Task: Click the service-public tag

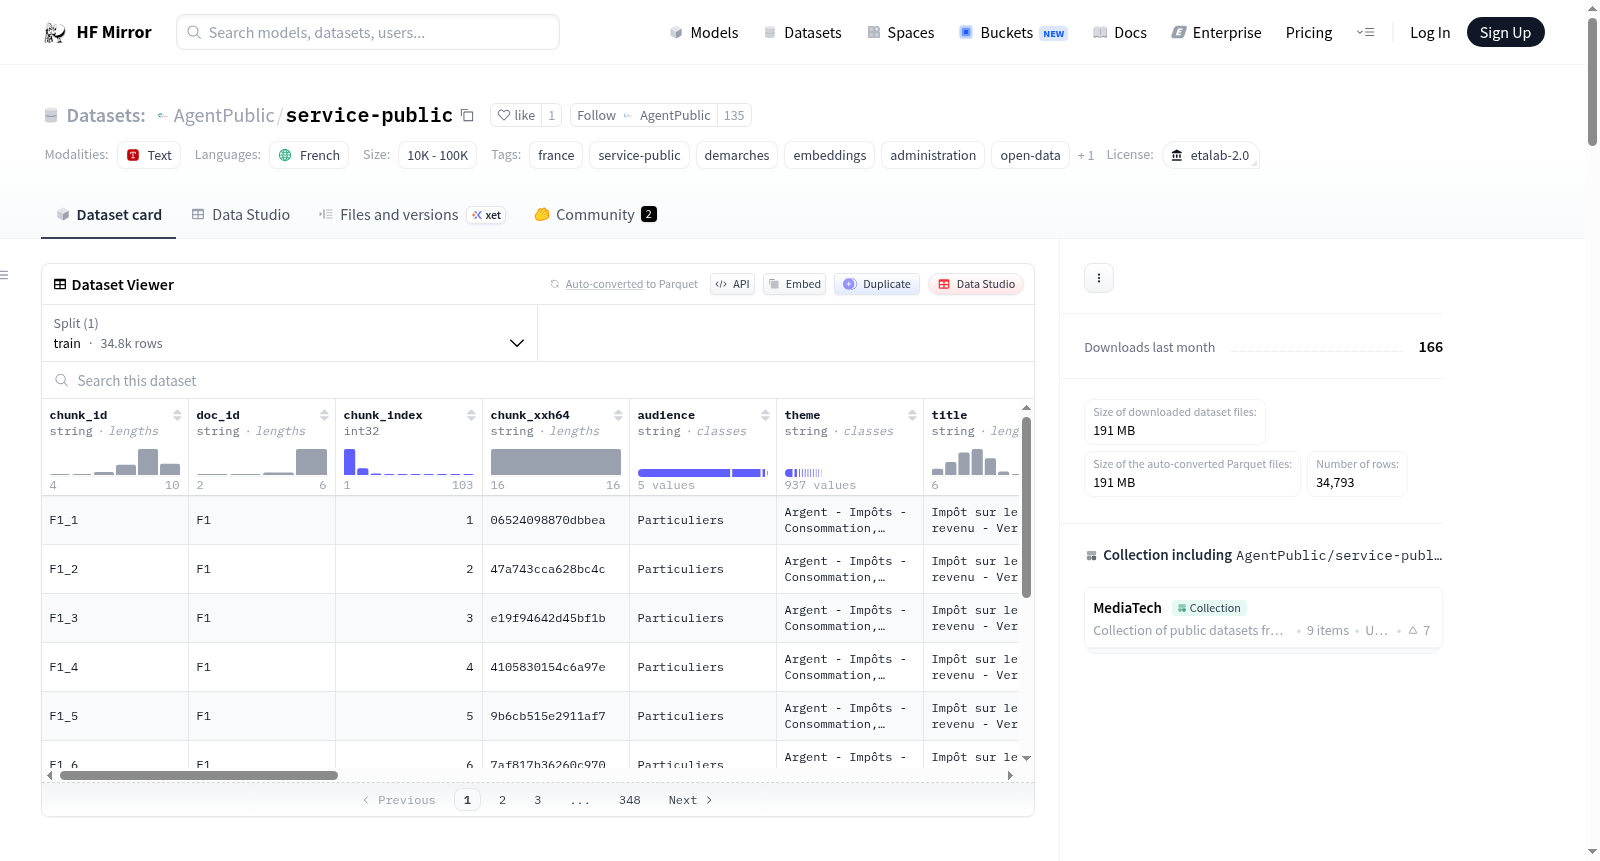Action: (639, 155)
